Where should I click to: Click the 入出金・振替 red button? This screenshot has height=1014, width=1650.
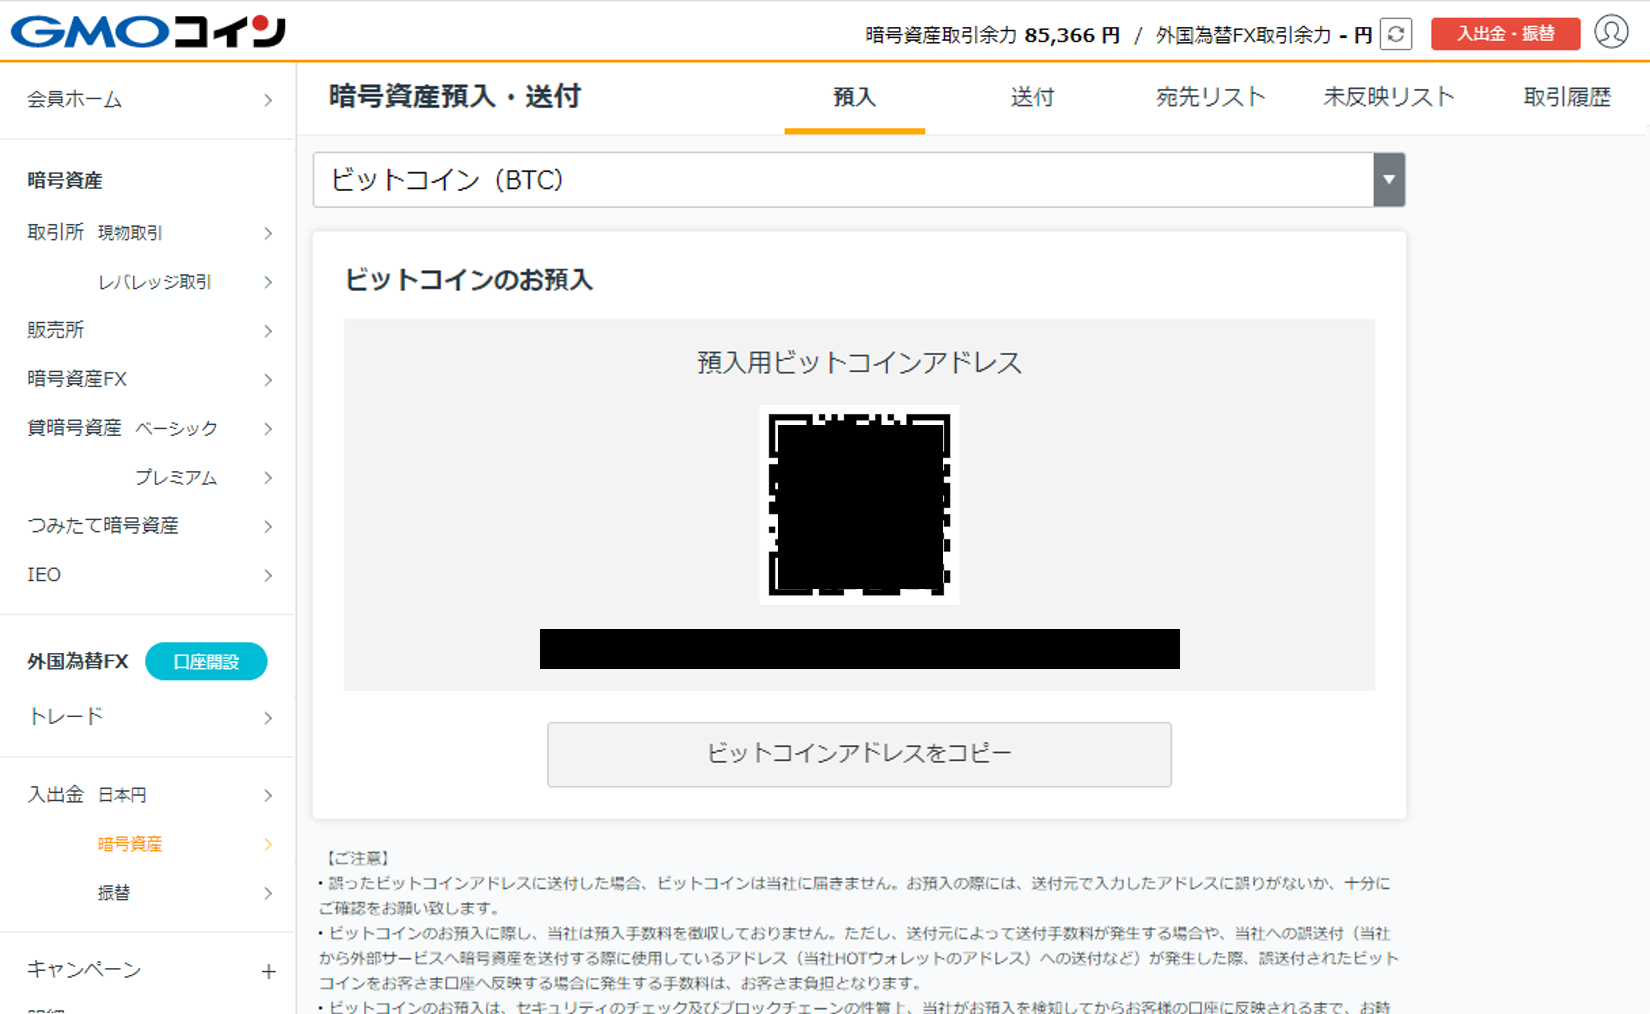pyautogui.click(x=1505, y=34)
